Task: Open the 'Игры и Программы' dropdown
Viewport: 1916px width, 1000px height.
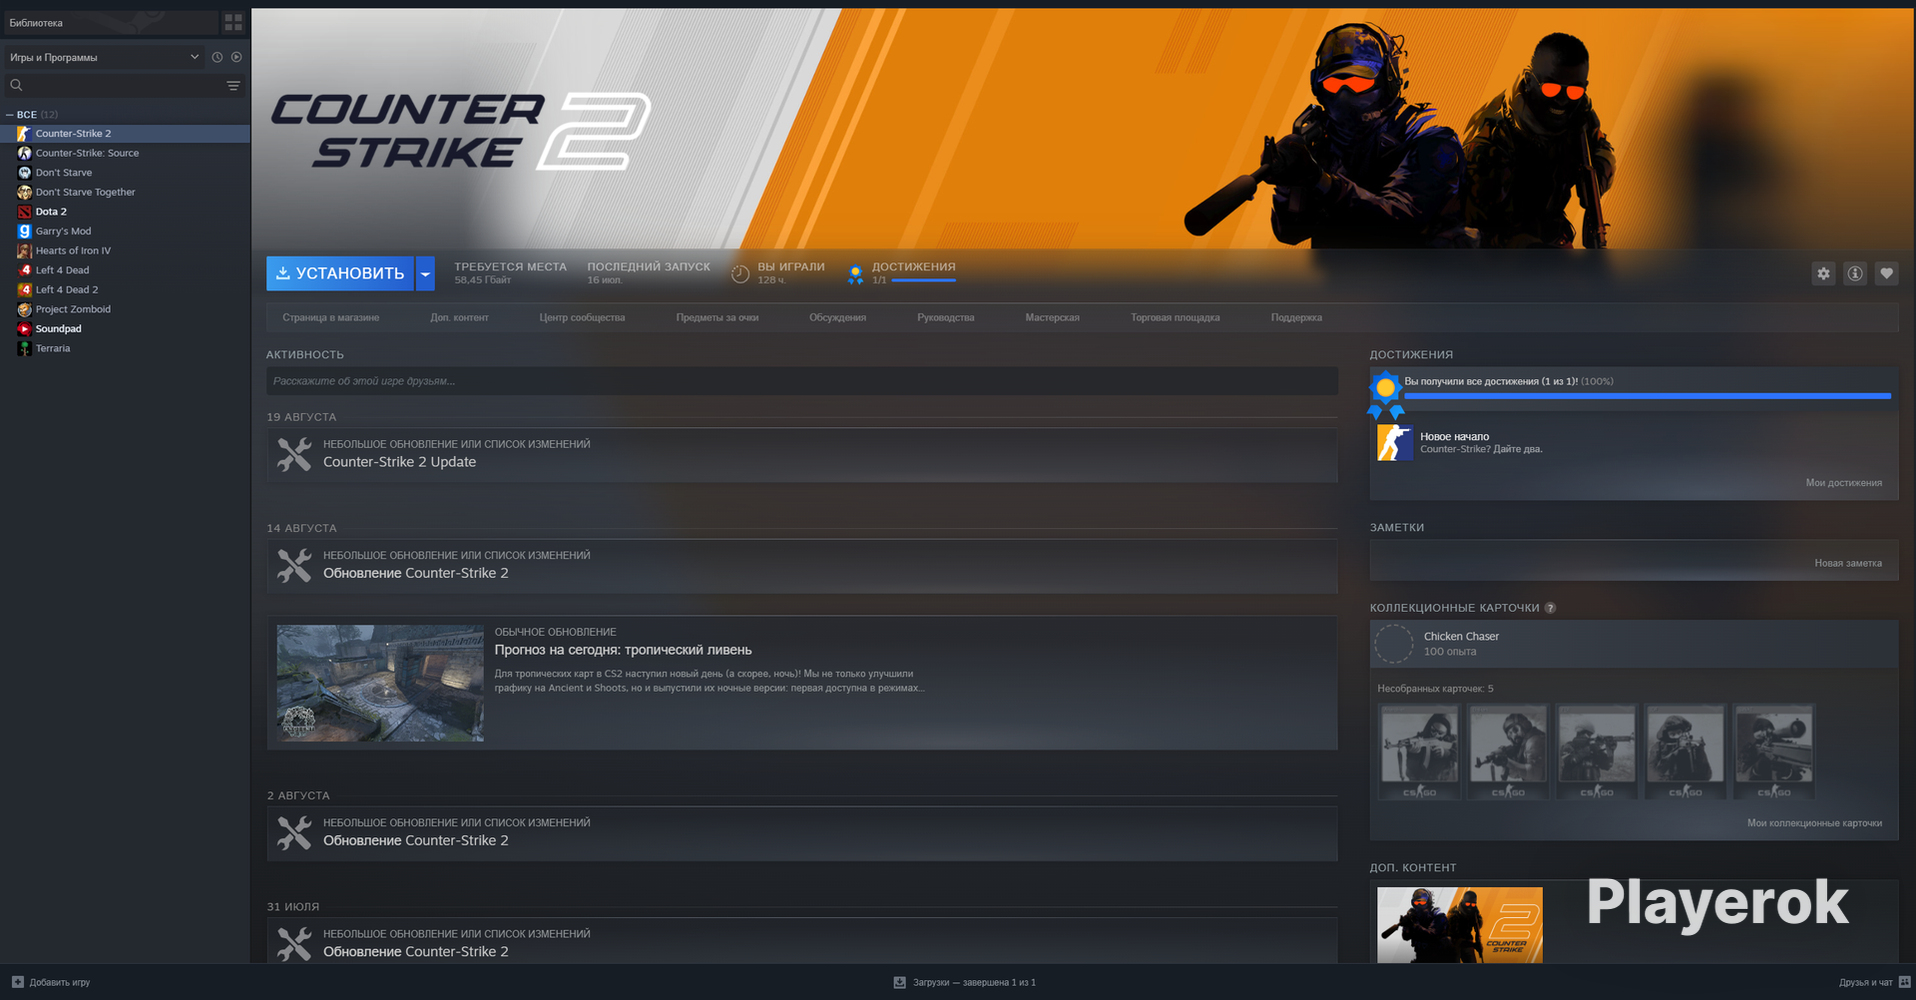Action: [104, 57]
